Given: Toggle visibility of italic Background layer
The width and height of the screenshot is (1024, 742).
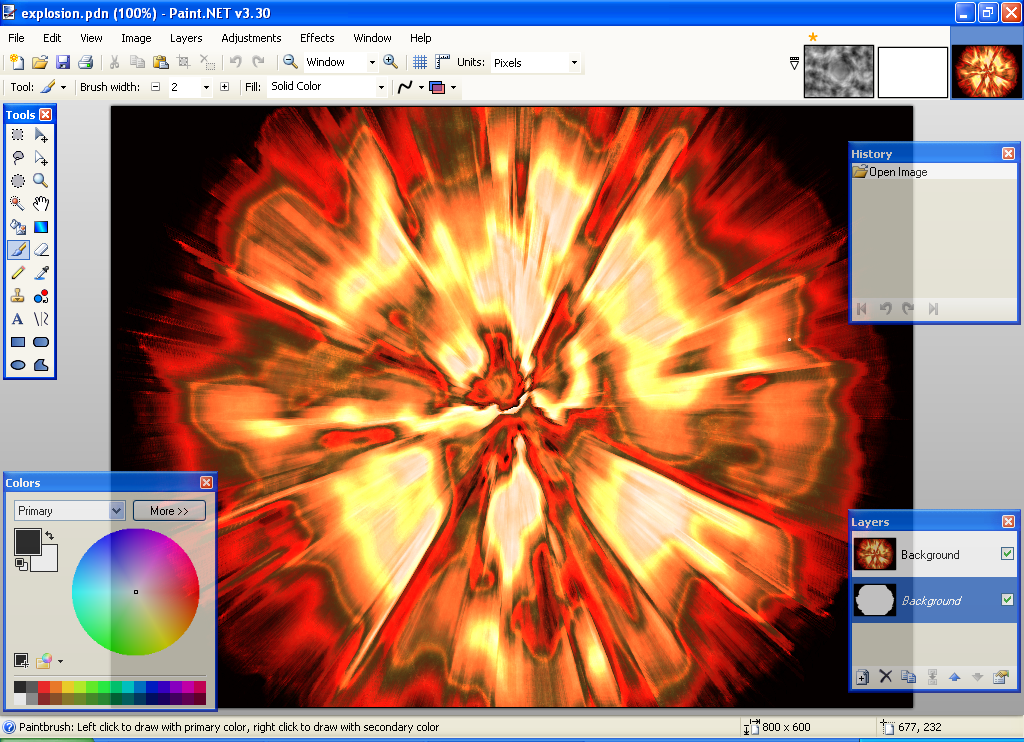Looking at the screenshot, I should click(1007, 600).
